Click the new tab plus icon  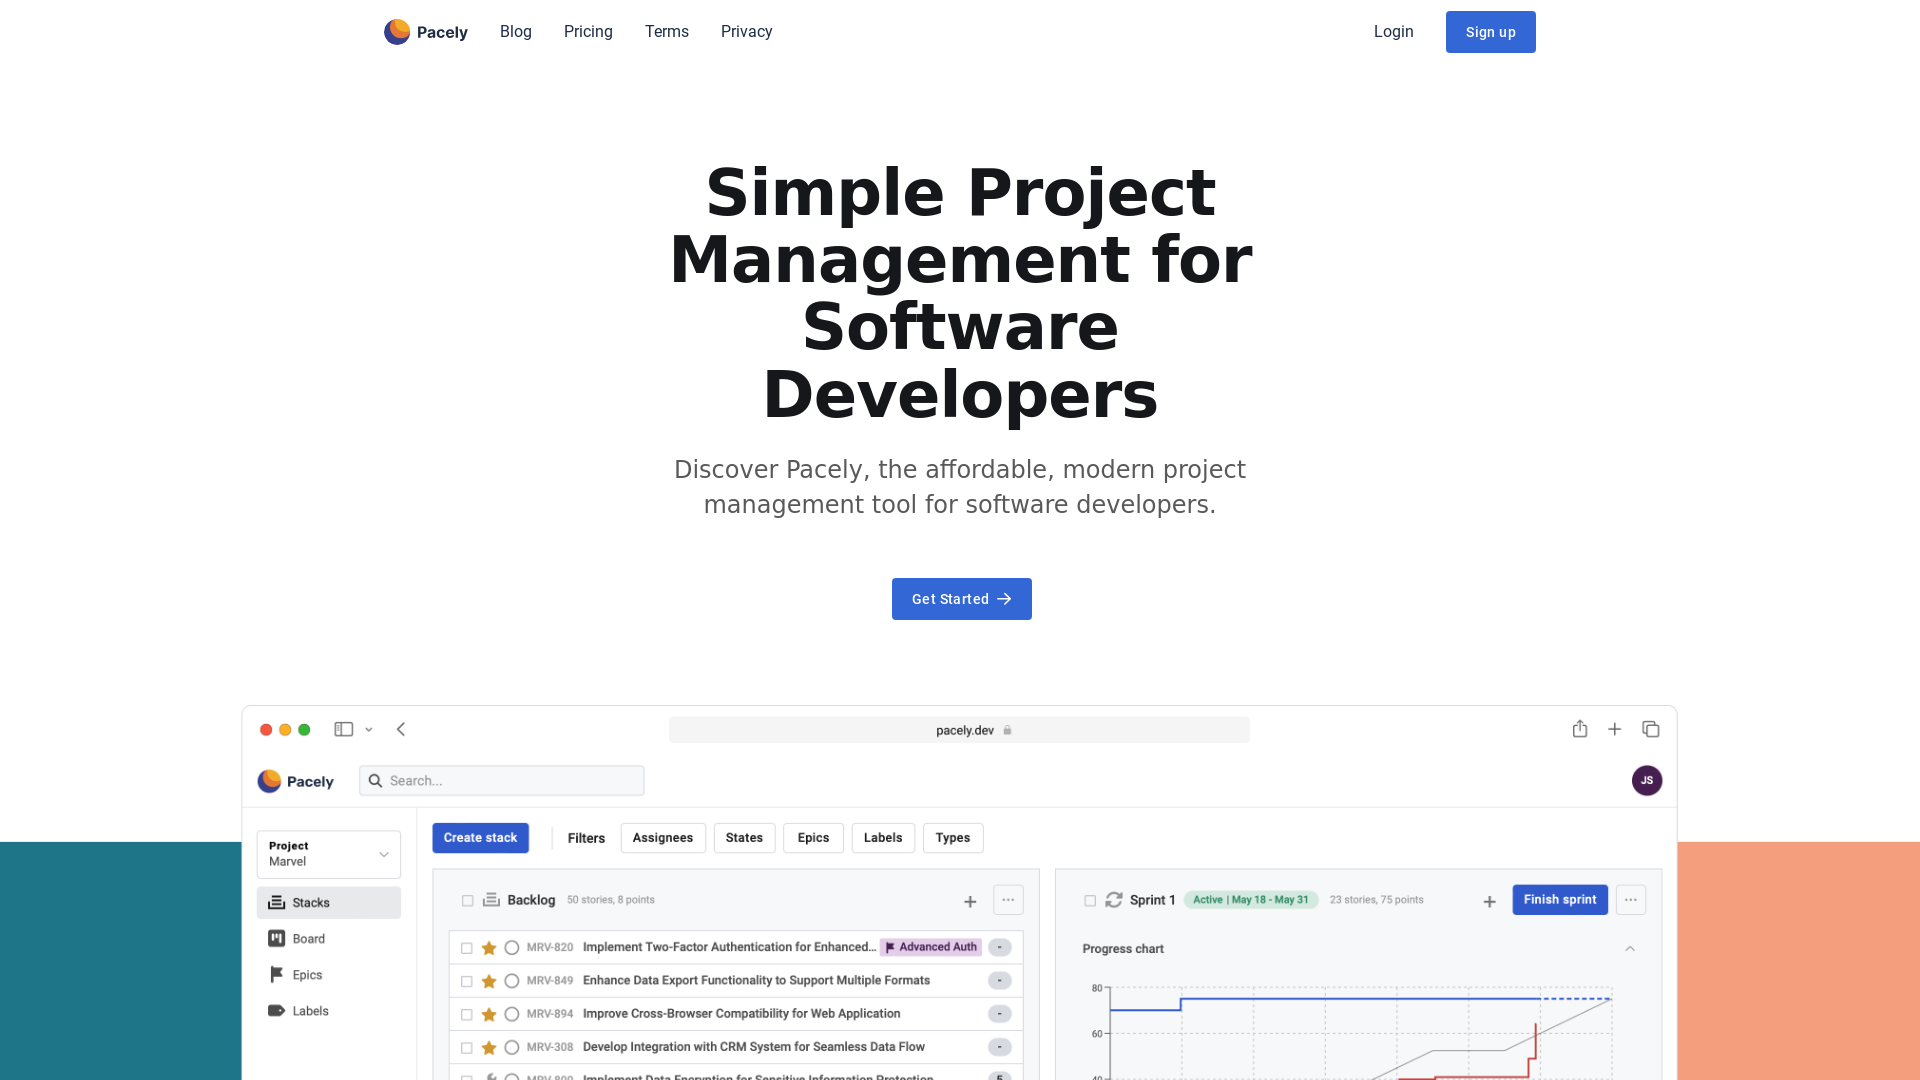tap(1615, 729)
